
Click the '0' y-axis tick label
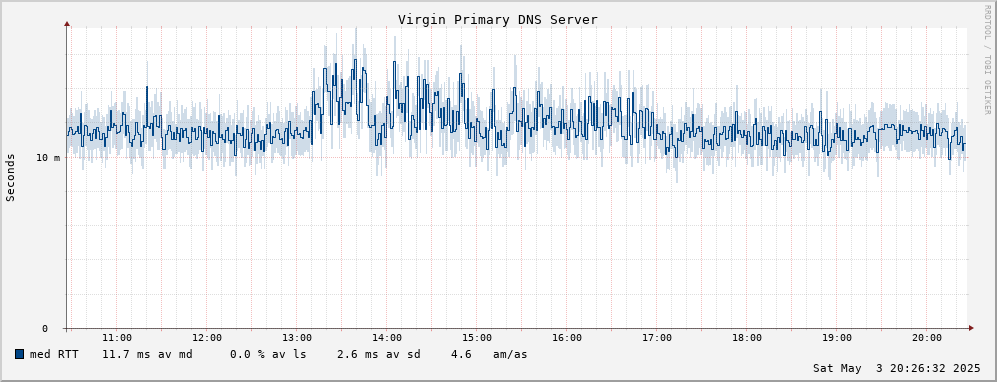click(x=45, y=329)
